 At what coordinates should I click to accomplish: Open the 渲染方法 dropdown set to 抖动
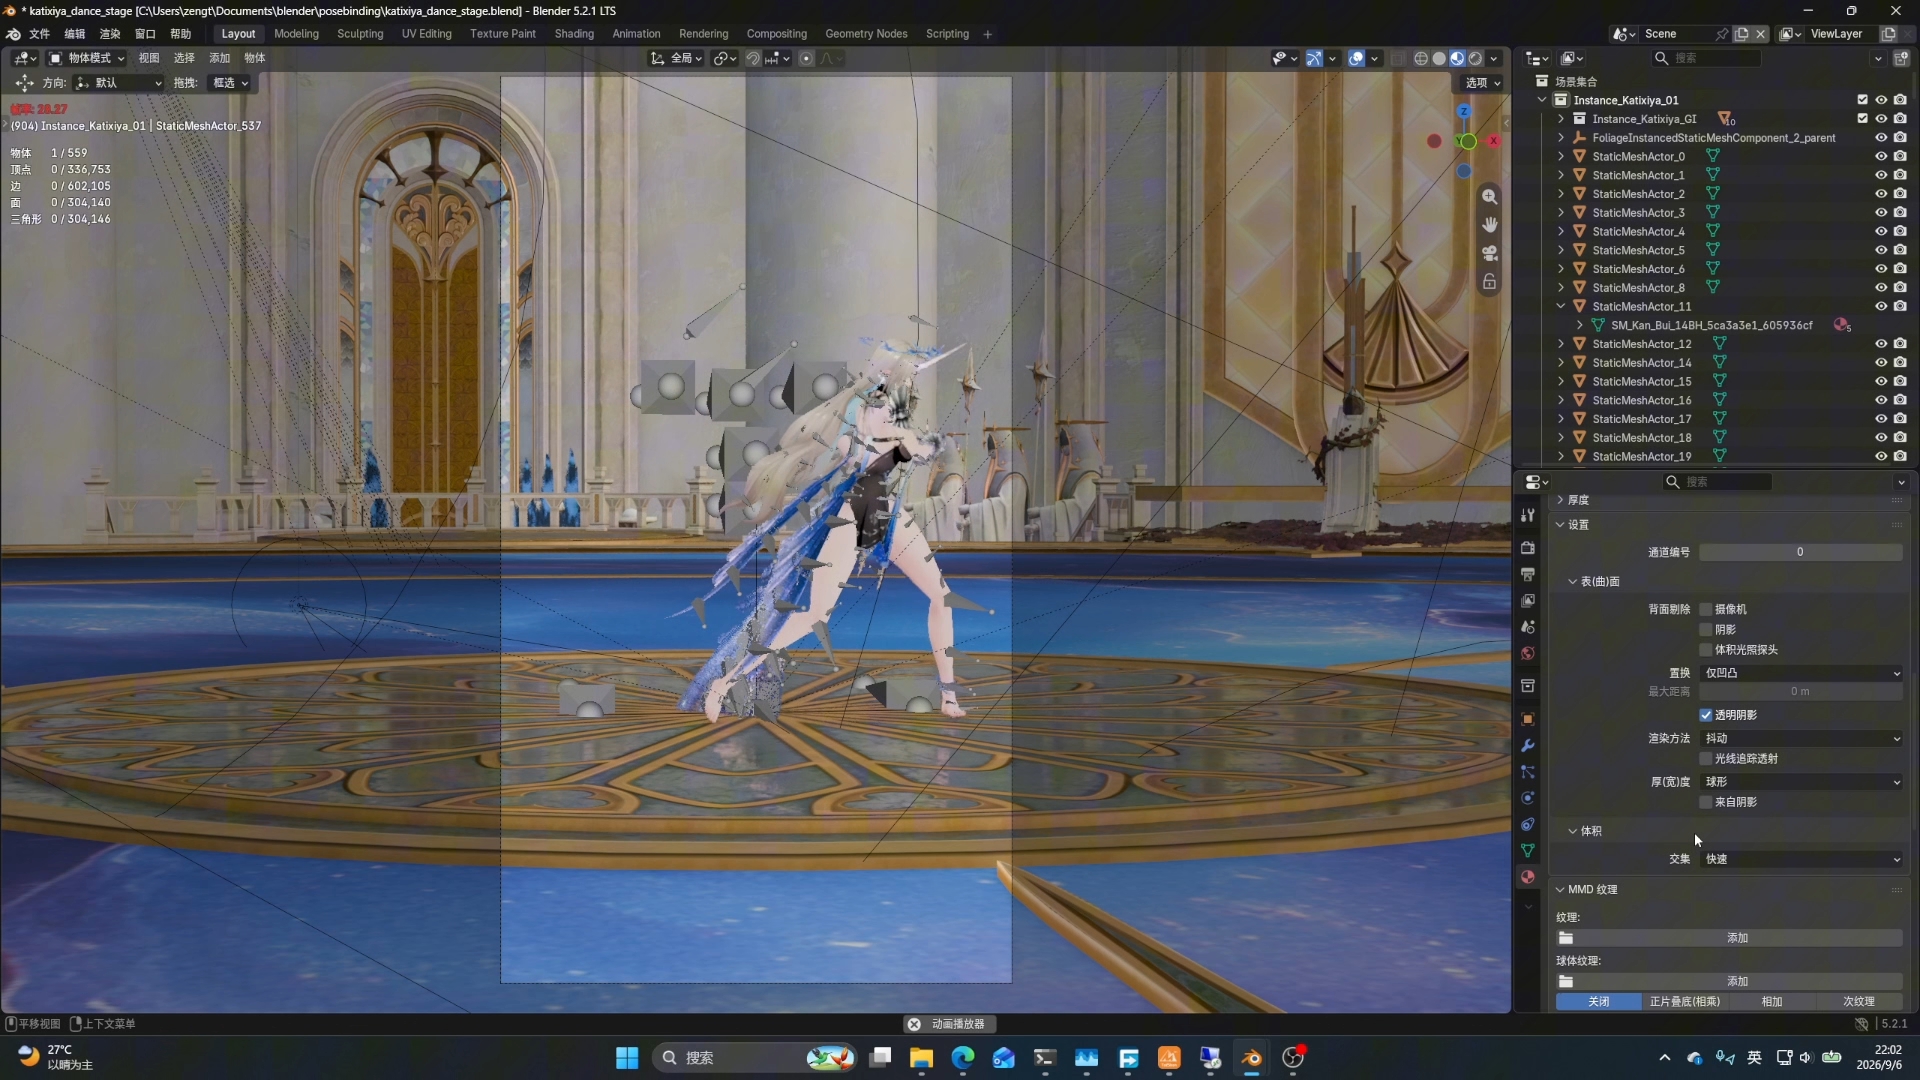1801,738
